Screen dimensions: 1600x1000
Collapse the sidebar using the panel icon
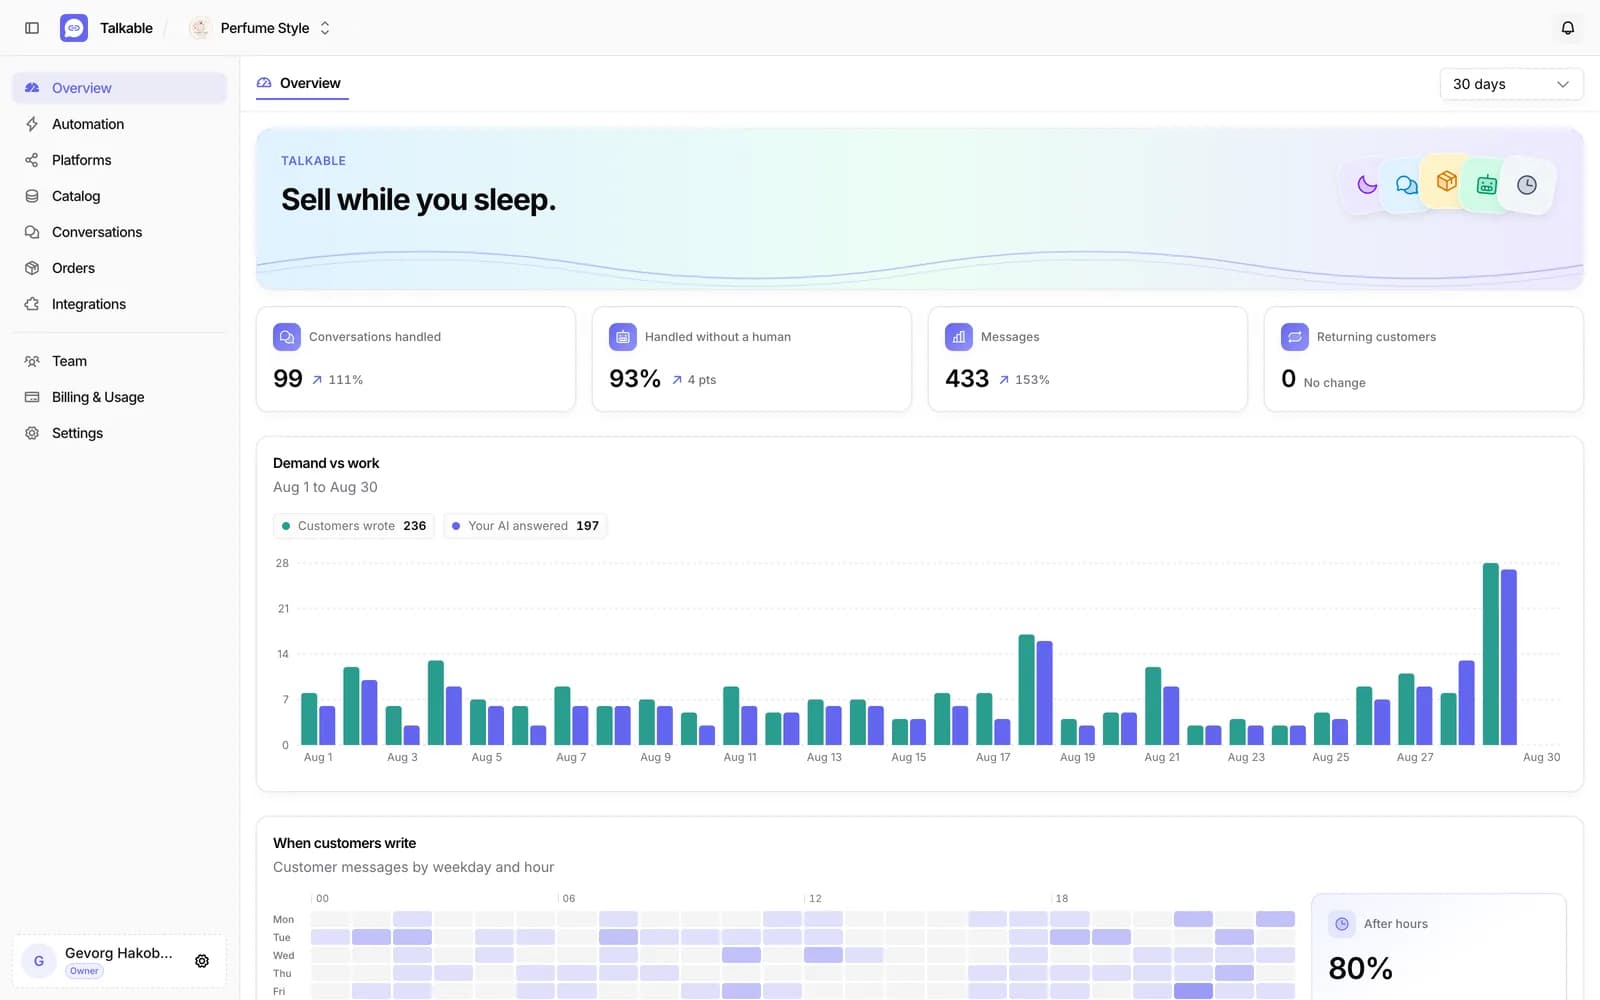[32, 28]
